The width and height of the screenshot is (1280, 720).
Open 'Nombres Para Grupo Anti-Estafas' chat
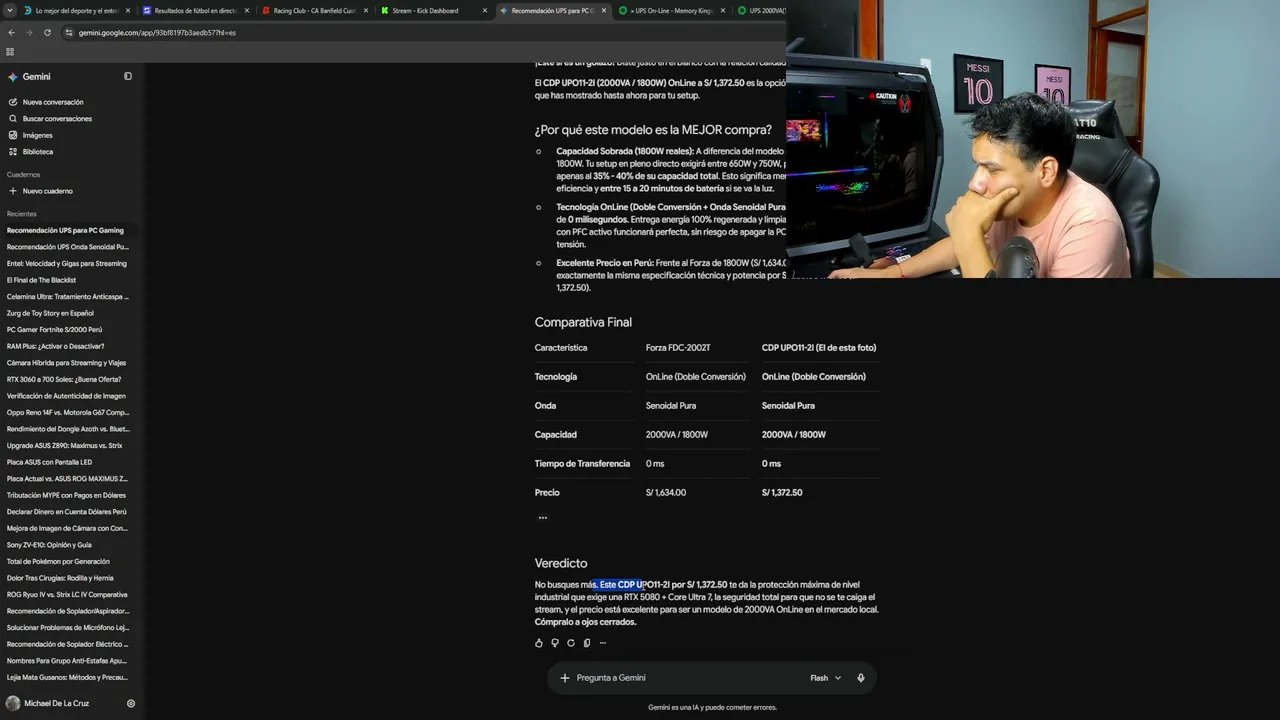[67, 660]
